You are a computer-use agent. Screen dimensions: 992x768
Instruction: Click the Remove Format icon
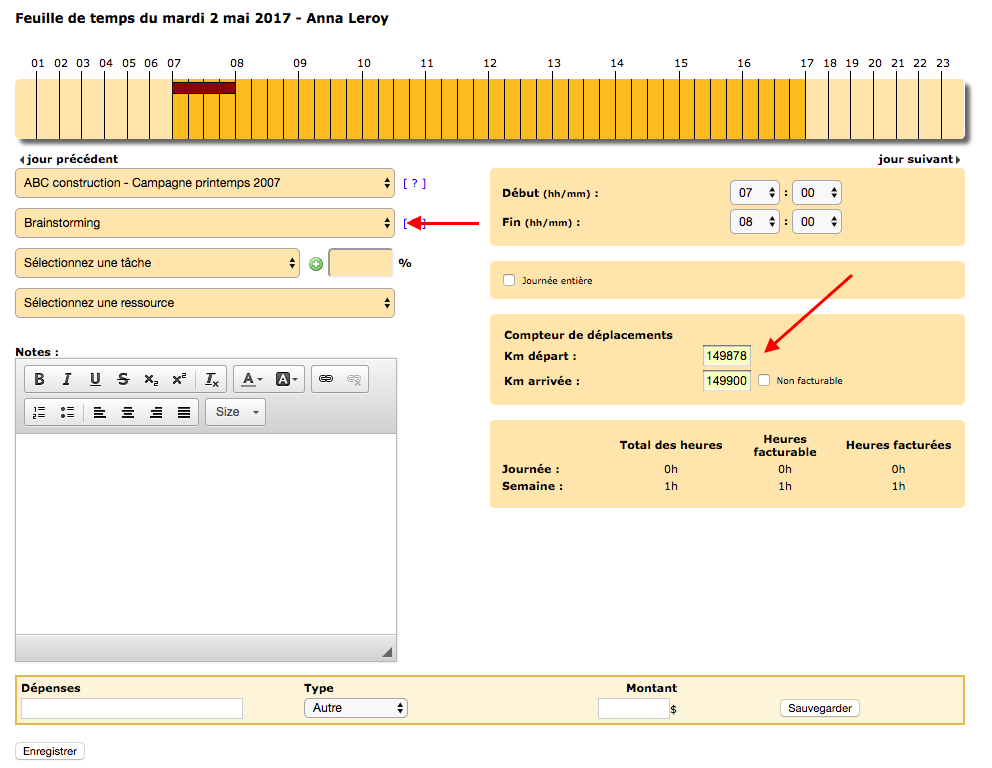(212, 379)
